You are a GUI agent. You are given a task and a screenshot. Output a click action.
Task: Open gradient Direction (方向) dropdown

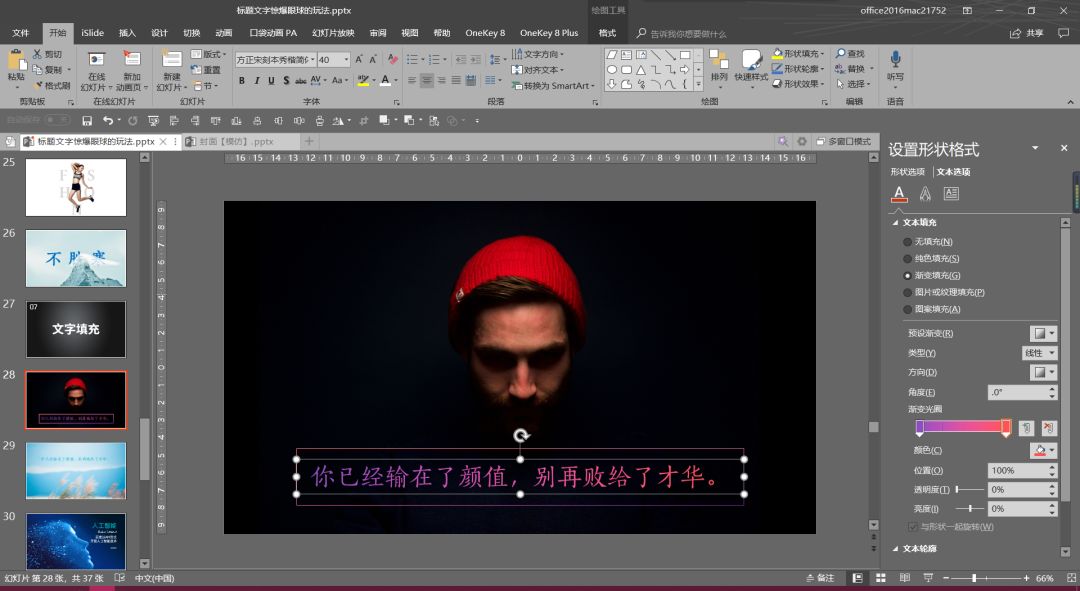pyautogui.click(x=1043, y=372)
